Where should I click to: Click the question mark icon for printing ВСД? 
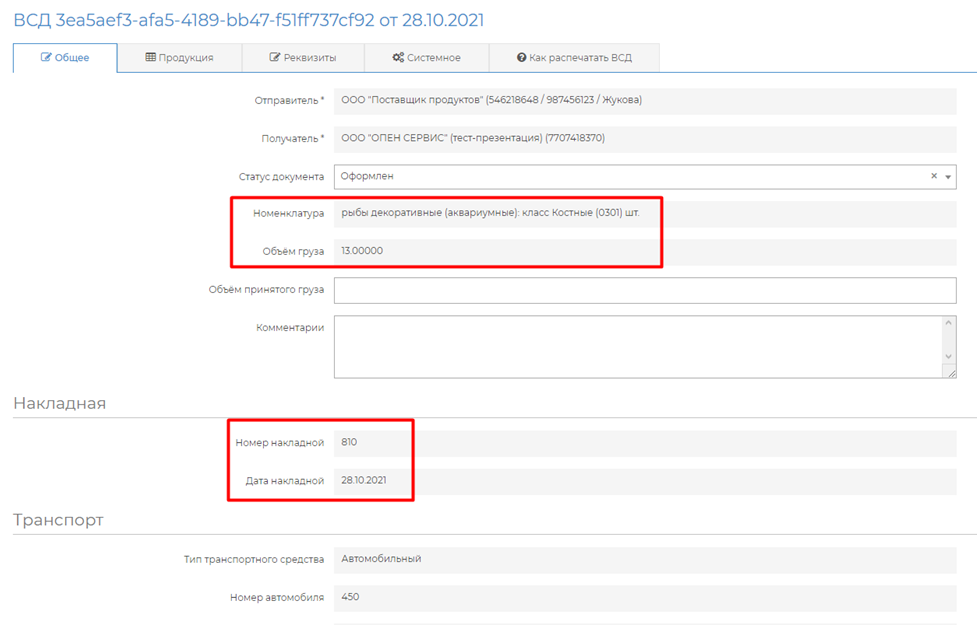(521, 58)
